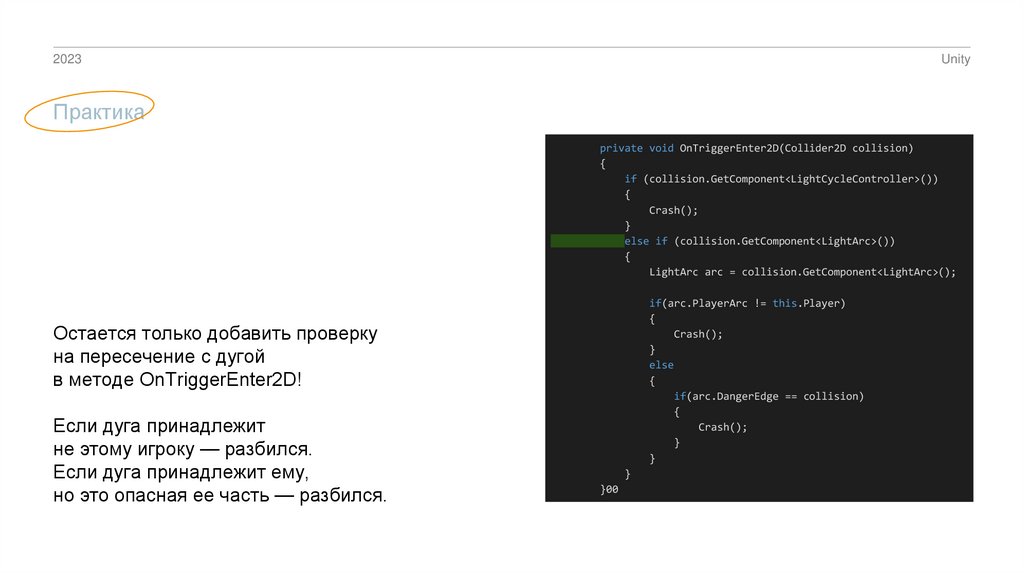The height and width of the screenshot is (574, 1024).
Task: Click the text "Остается только добавить проверку"
Action: [215, 333]
